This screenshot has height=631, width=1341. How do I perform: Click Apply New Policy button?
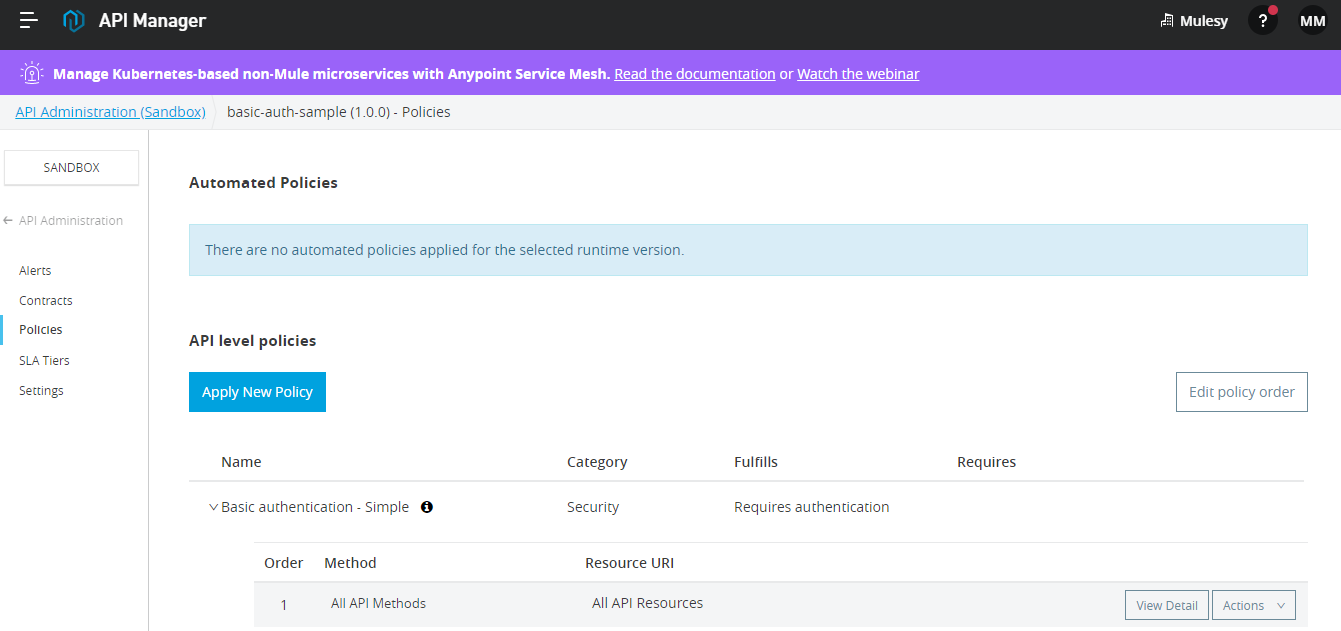pos(257,392)
